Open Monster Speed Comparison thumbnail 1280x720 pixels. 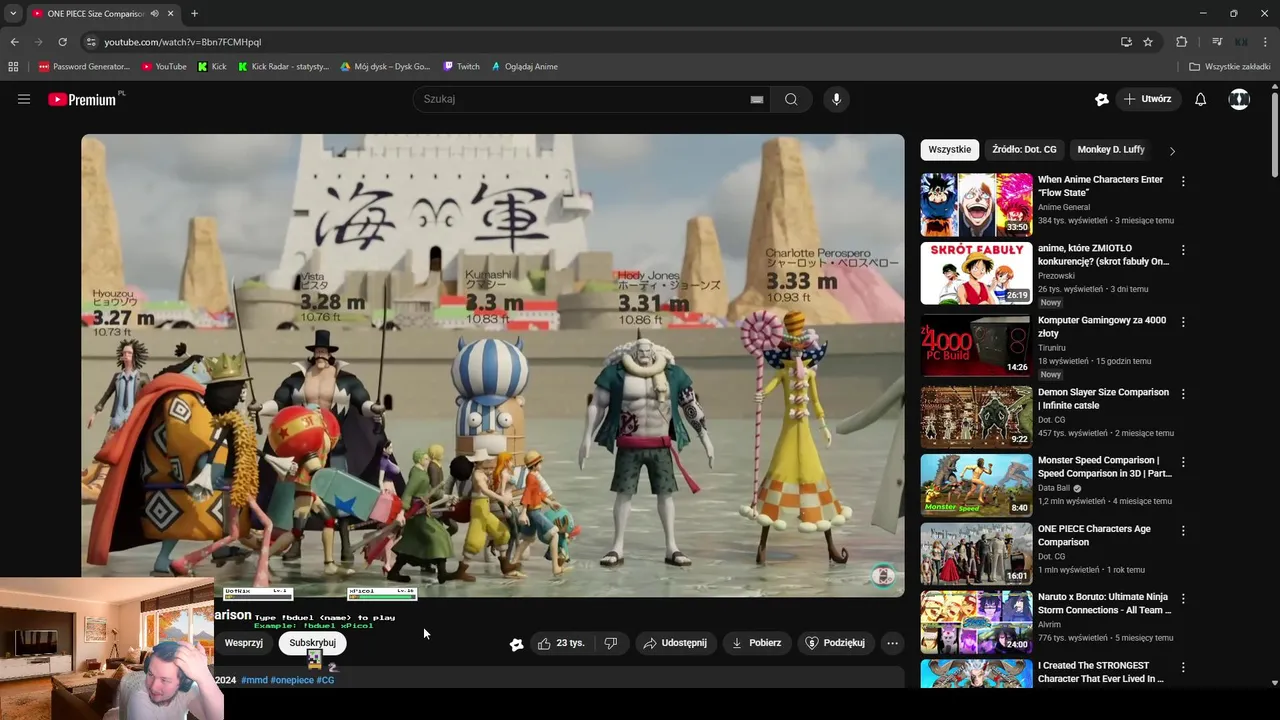pos(976,485)
